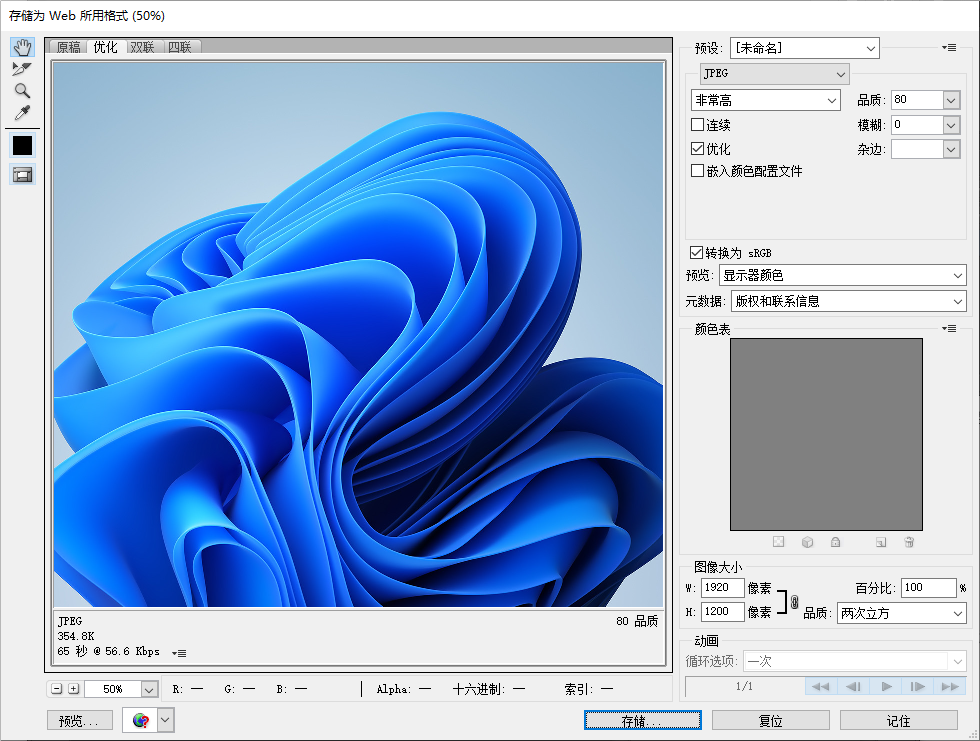The height and width of the screenshot is (741, 980).
Task: Switch to the 四联 (4-Up) tab
Action: pyautogui.click(x=180, y=47)
